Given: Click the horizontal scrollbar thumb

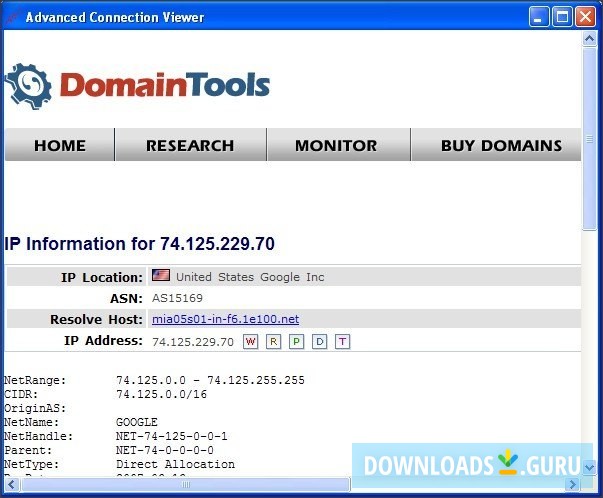Looking at the screenshot, I should 186,484.
